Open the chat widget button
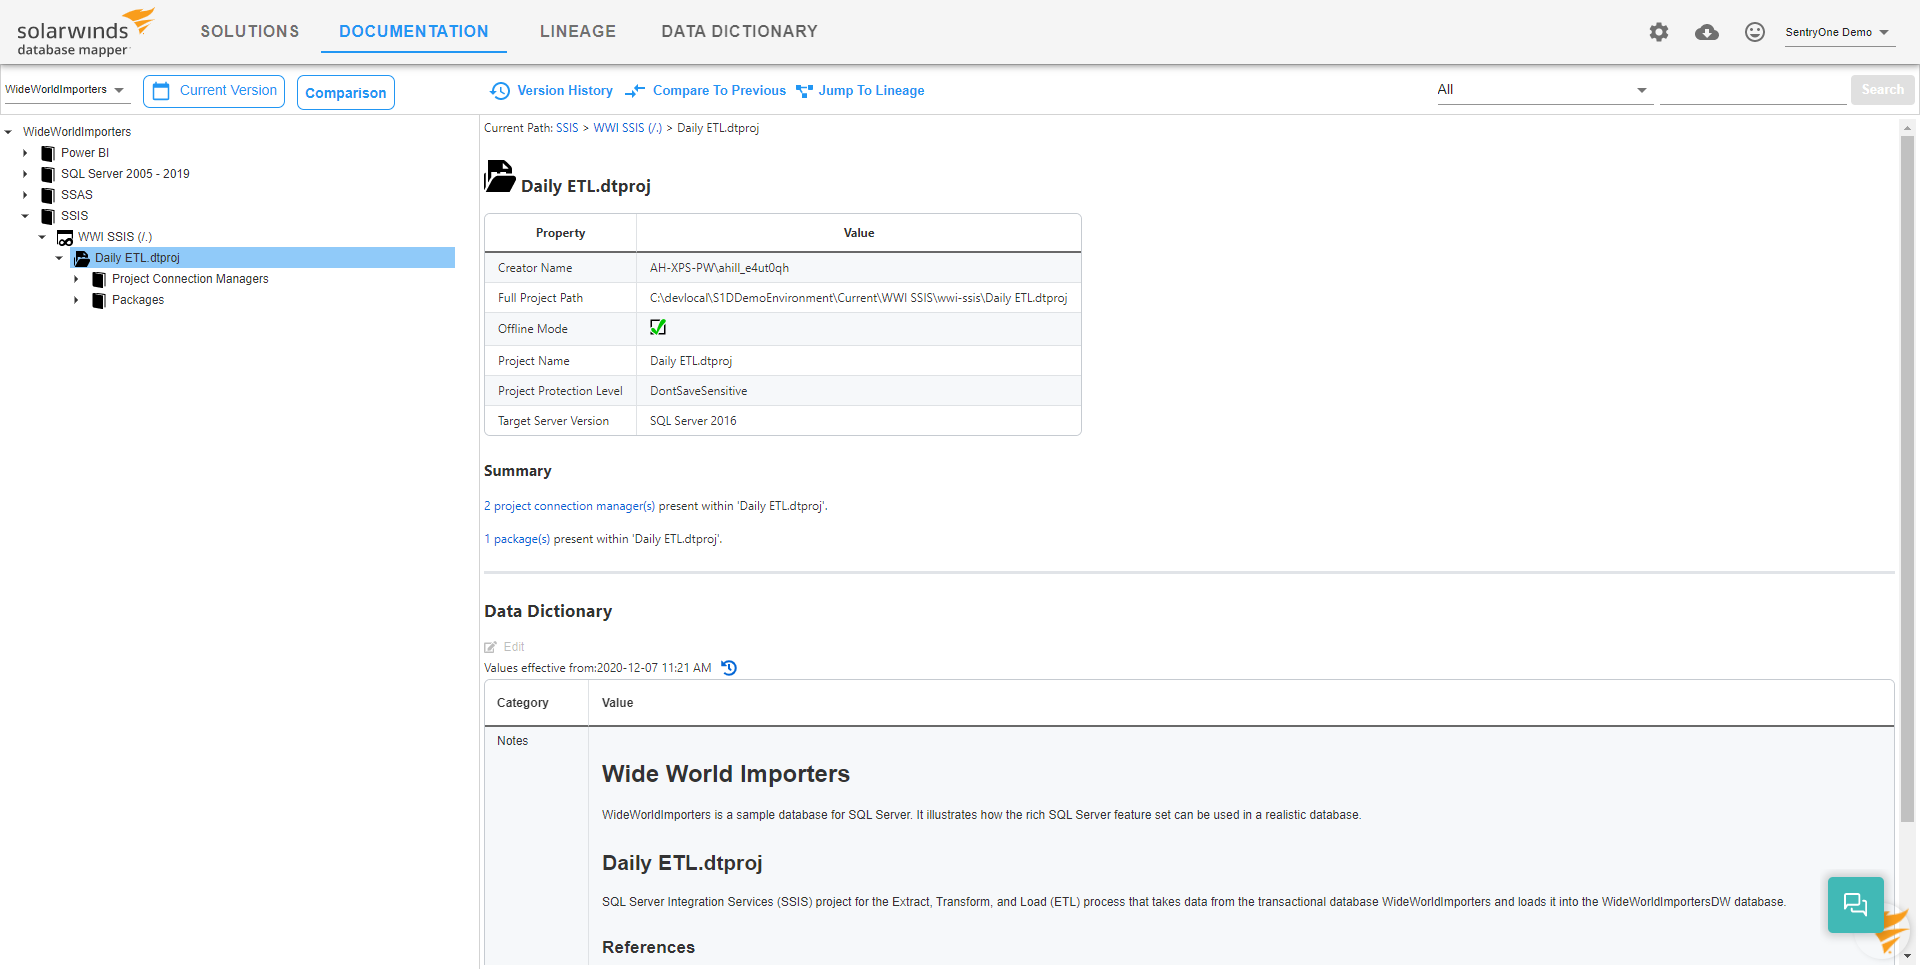This screenshot has width=1920, height=969. [x=1856, y=905]
